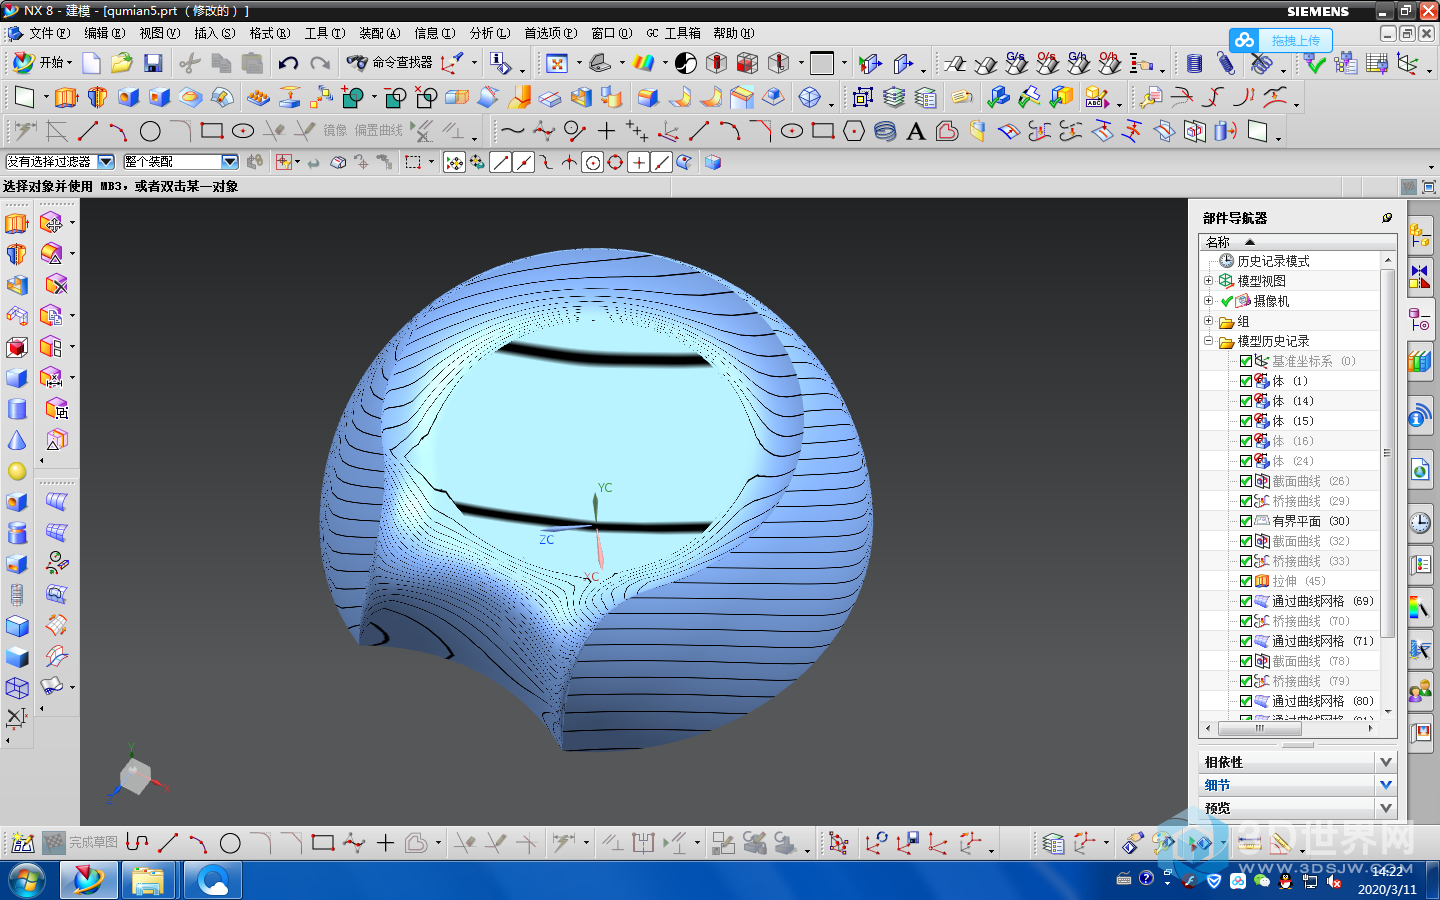Toggle the checkbox for 有界平面 (30)
Viewport: 1440px width, 900px height.
pyautogui.click(x=1246, y=521)
